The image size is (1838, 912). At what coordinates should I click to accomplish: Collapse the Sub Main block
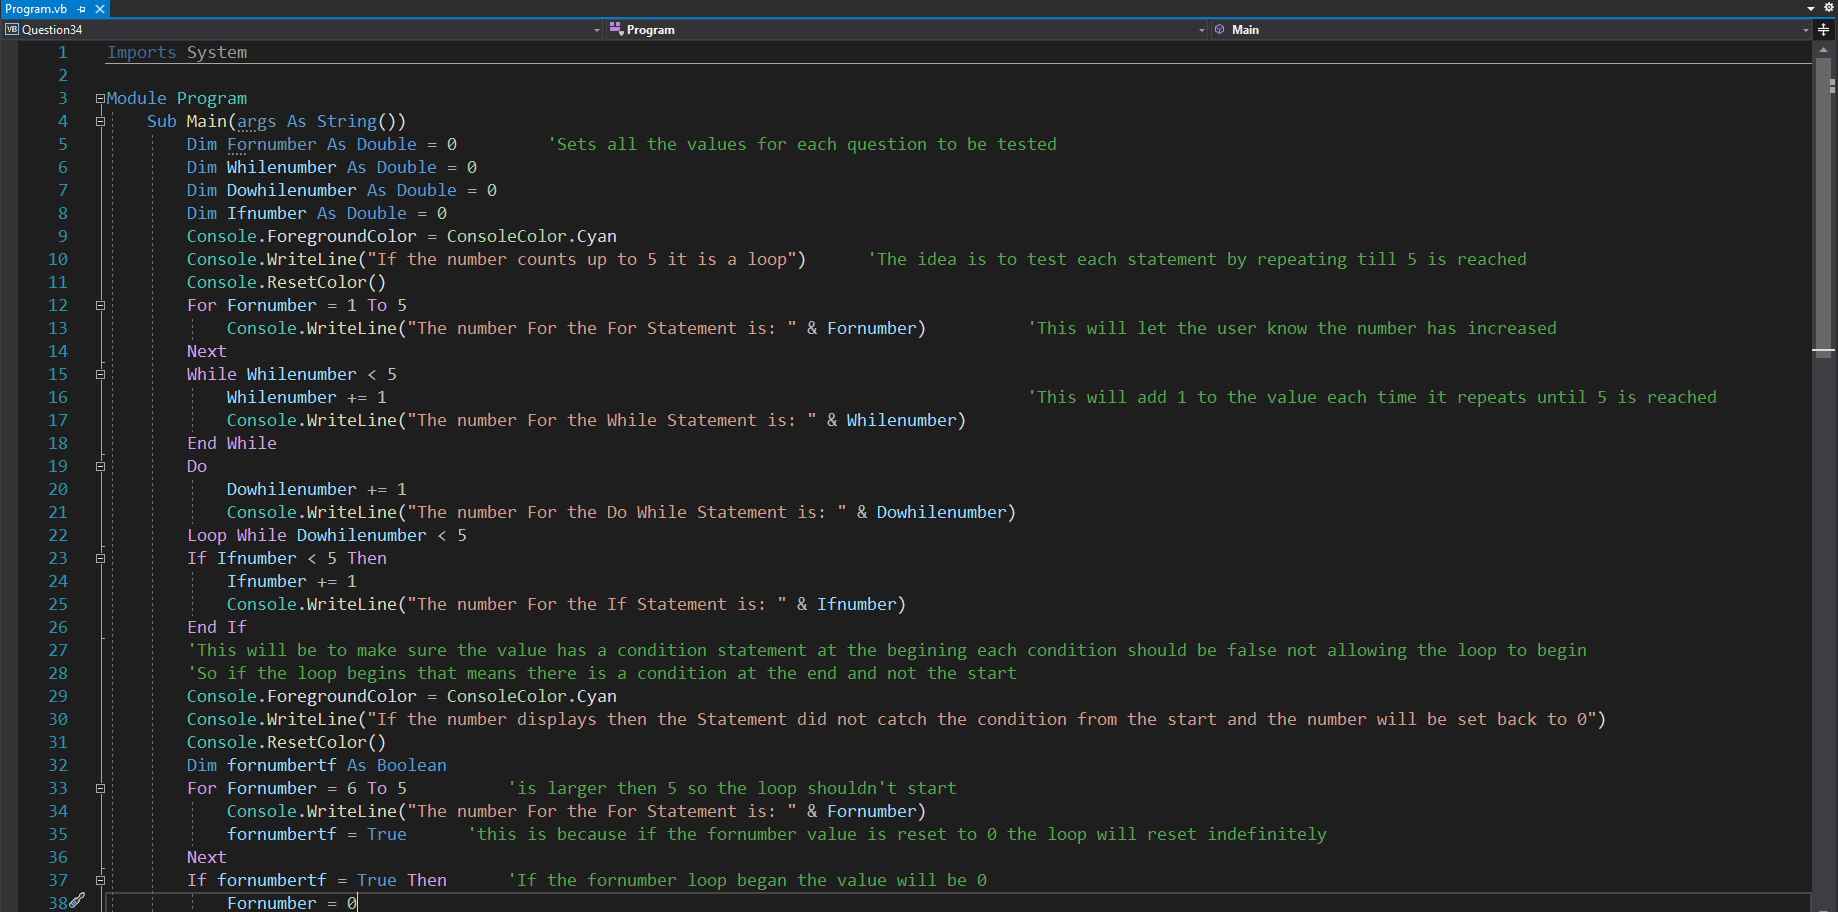100,121
